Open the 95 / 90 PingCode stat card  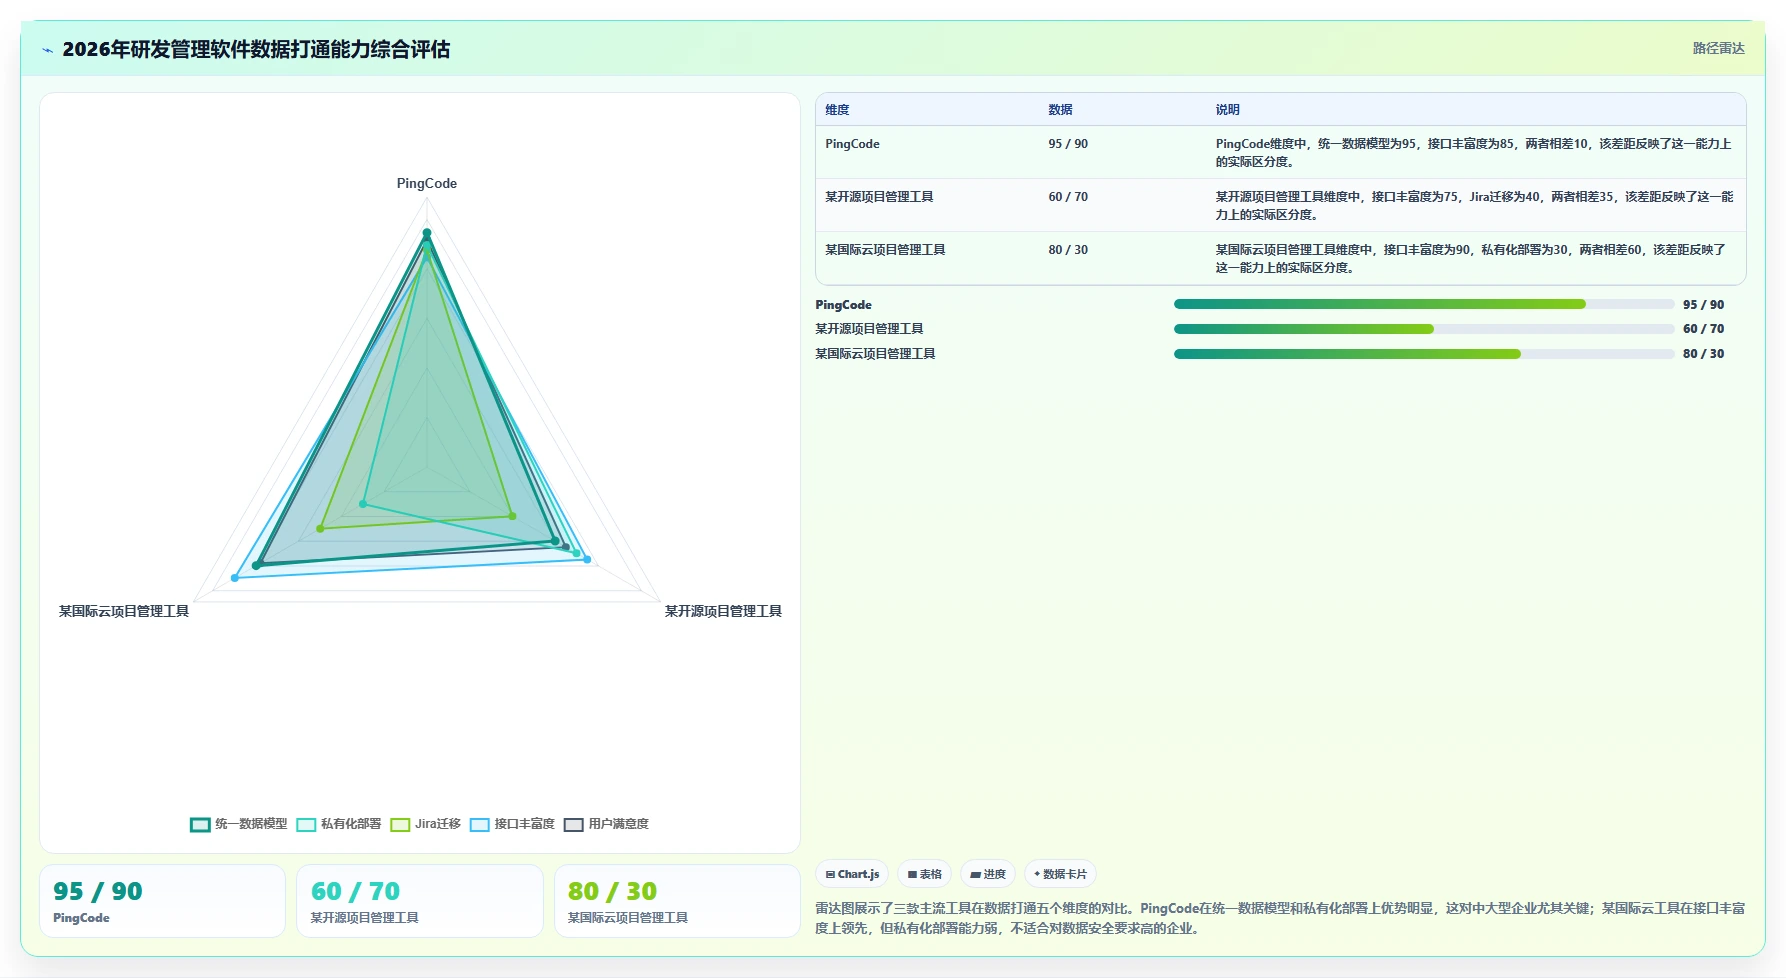coord(163,901)
